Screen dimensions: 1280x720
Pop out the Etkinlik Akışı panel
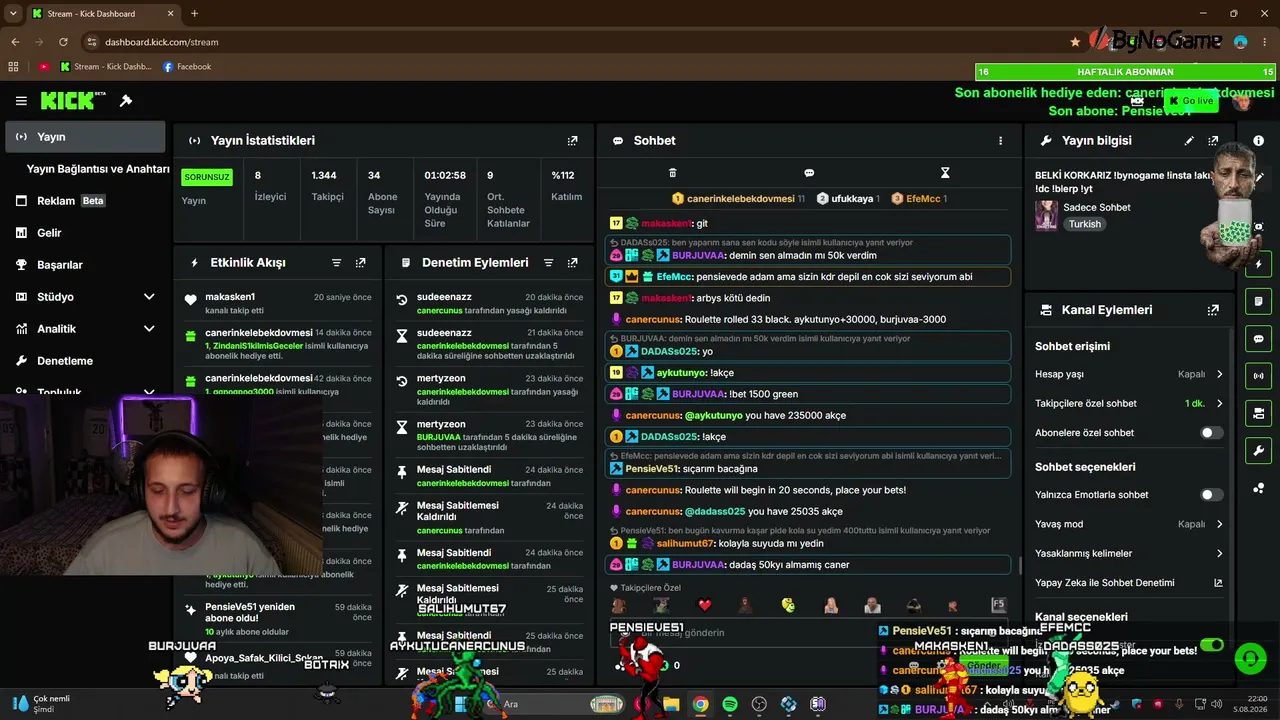click(x=361, y=263)
